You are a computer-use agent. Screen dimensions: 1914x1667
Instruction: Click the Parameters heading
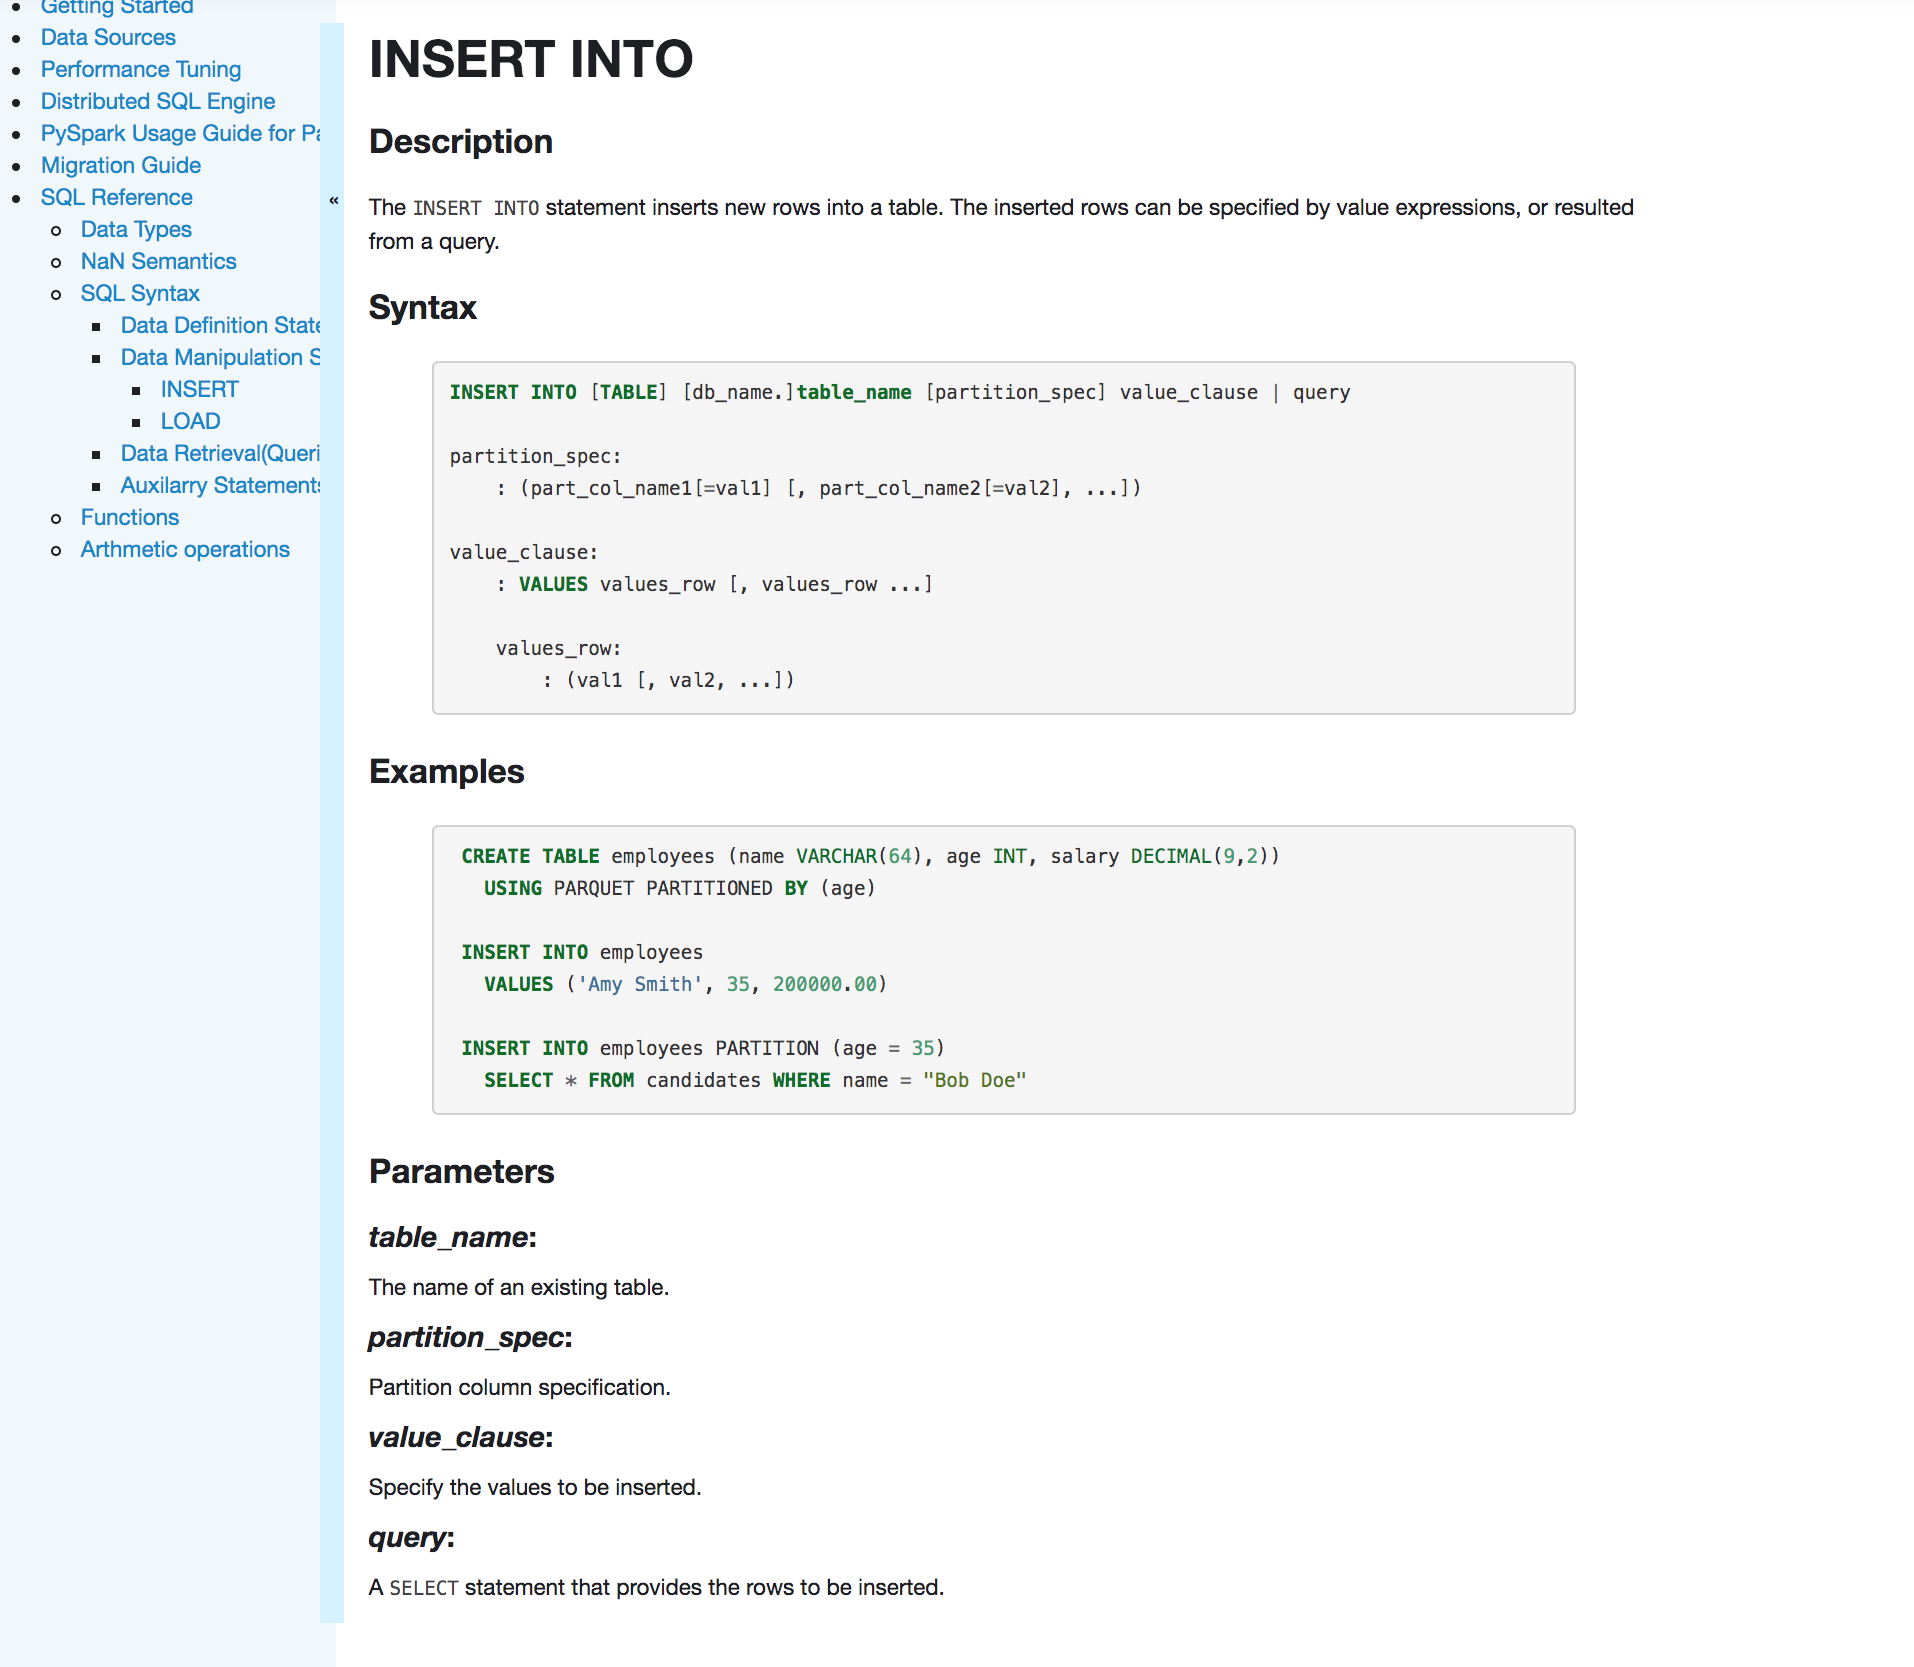pyautogui.click(x=462, y=1172)
